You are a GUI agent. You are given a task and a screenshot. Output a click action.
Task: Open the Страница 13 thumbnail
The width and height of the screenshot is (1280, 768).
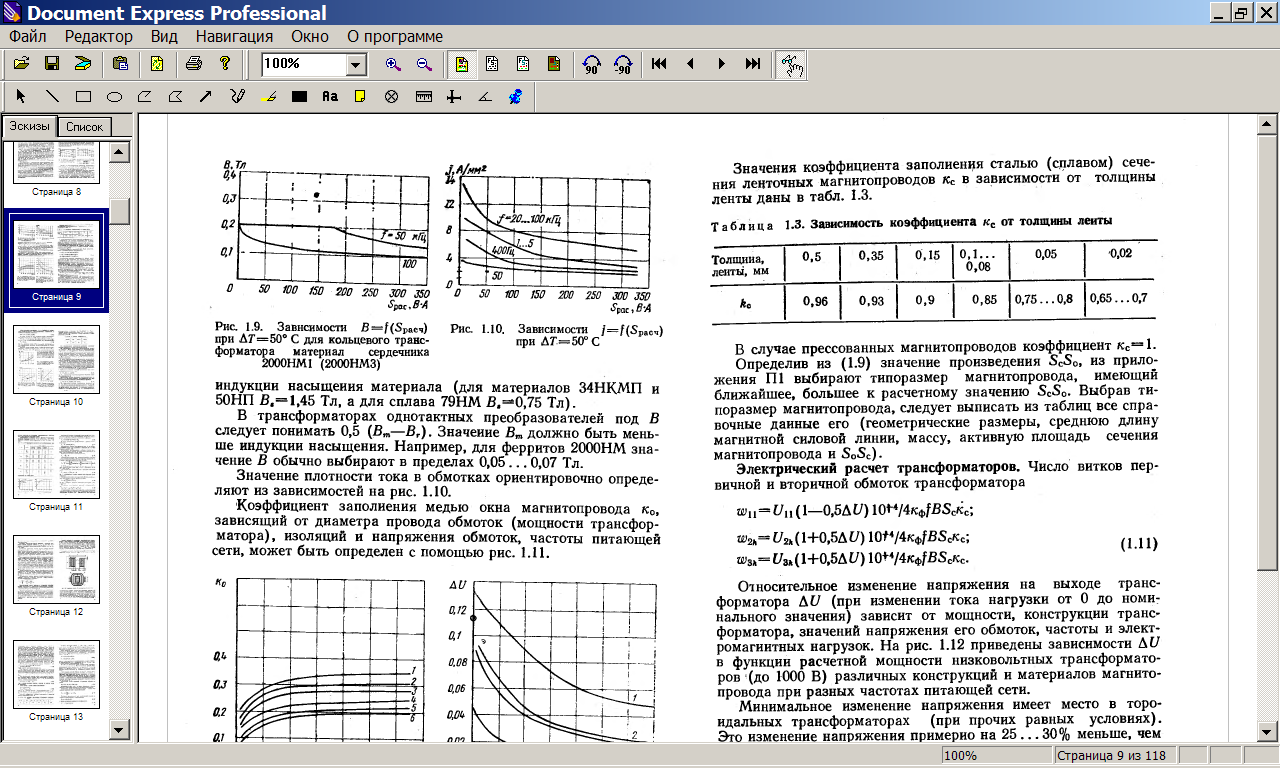point(57,680)
